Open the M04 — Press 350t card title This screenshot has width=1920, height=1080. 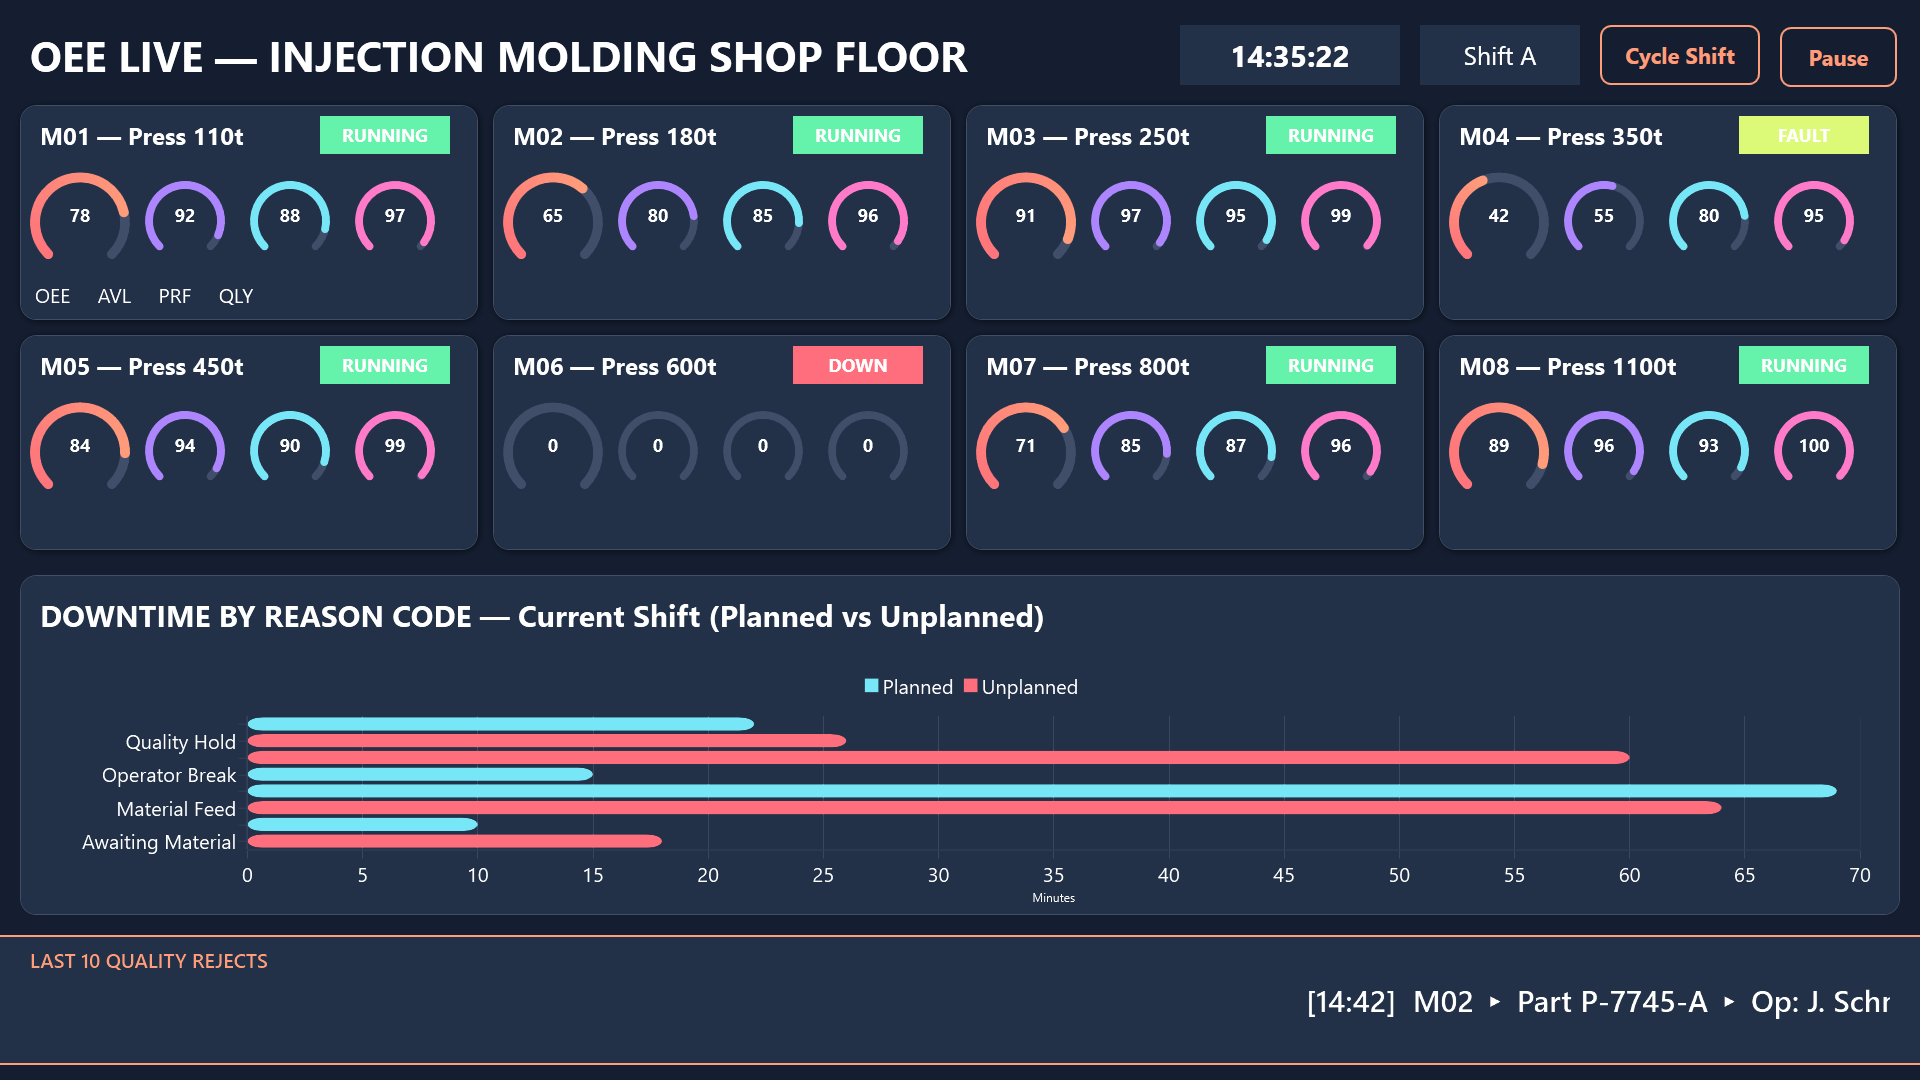coord(1561,137)
